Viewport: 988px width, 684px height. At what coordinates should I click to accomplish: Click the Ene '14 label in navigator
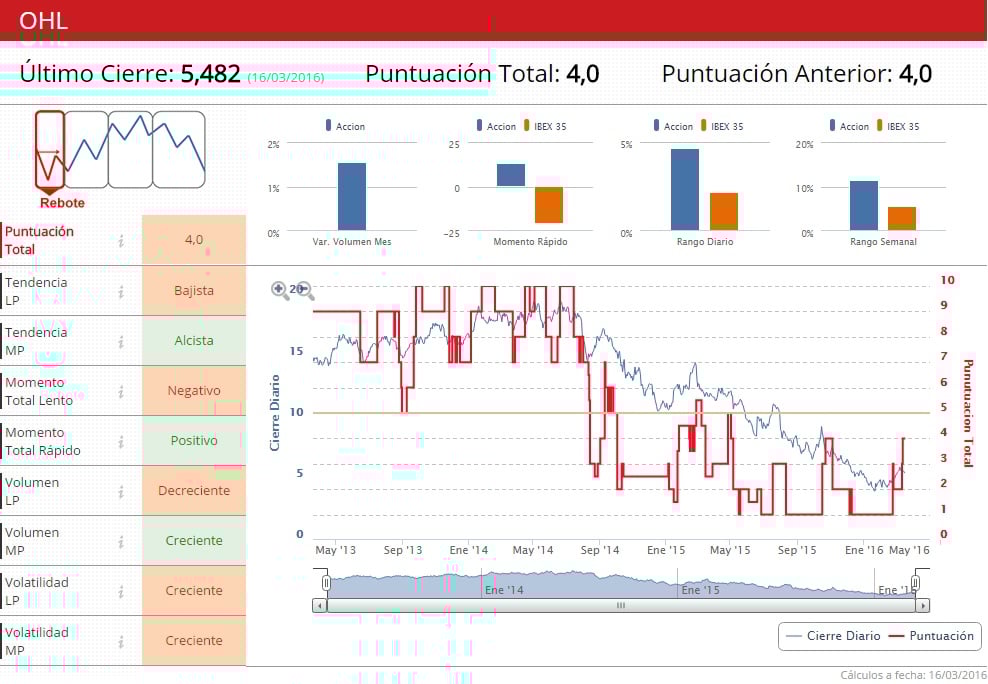click(504, 590)
